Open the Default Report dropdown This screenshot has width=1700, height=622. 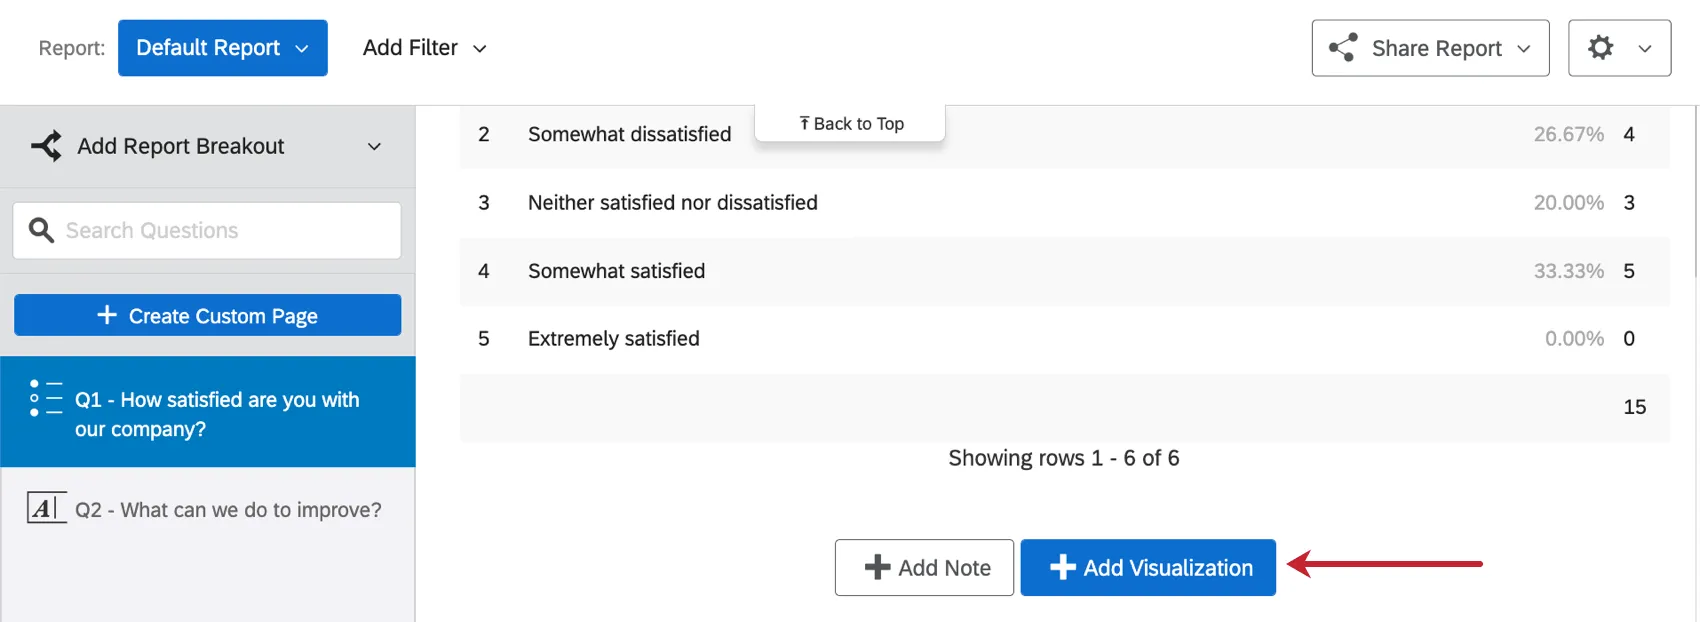tap(222, 47)
